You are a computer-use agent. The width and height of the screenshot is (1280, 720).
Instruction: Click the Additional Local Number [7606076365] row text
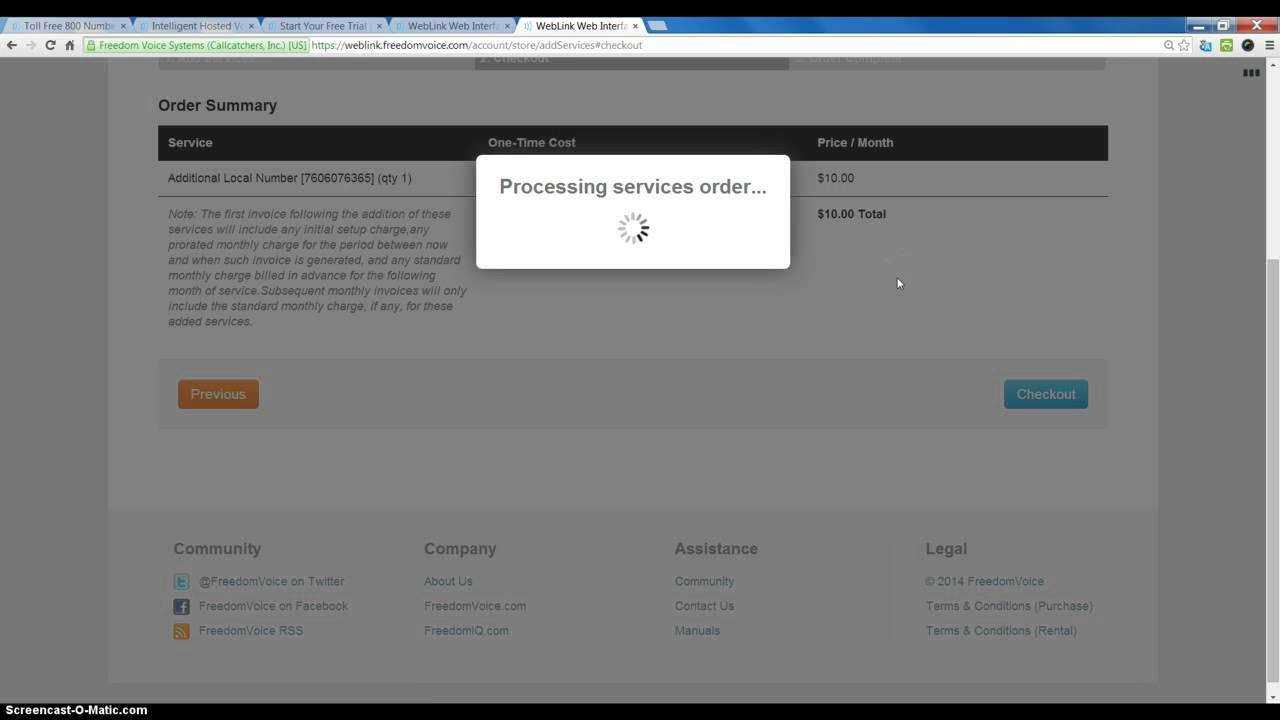pos(289,178)
